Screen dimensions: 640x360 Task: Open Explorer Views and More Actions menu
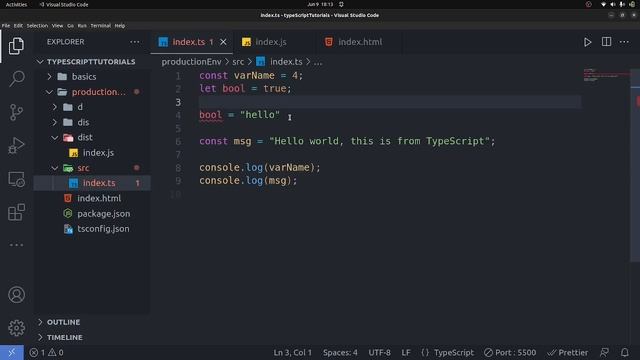point(134,42)
